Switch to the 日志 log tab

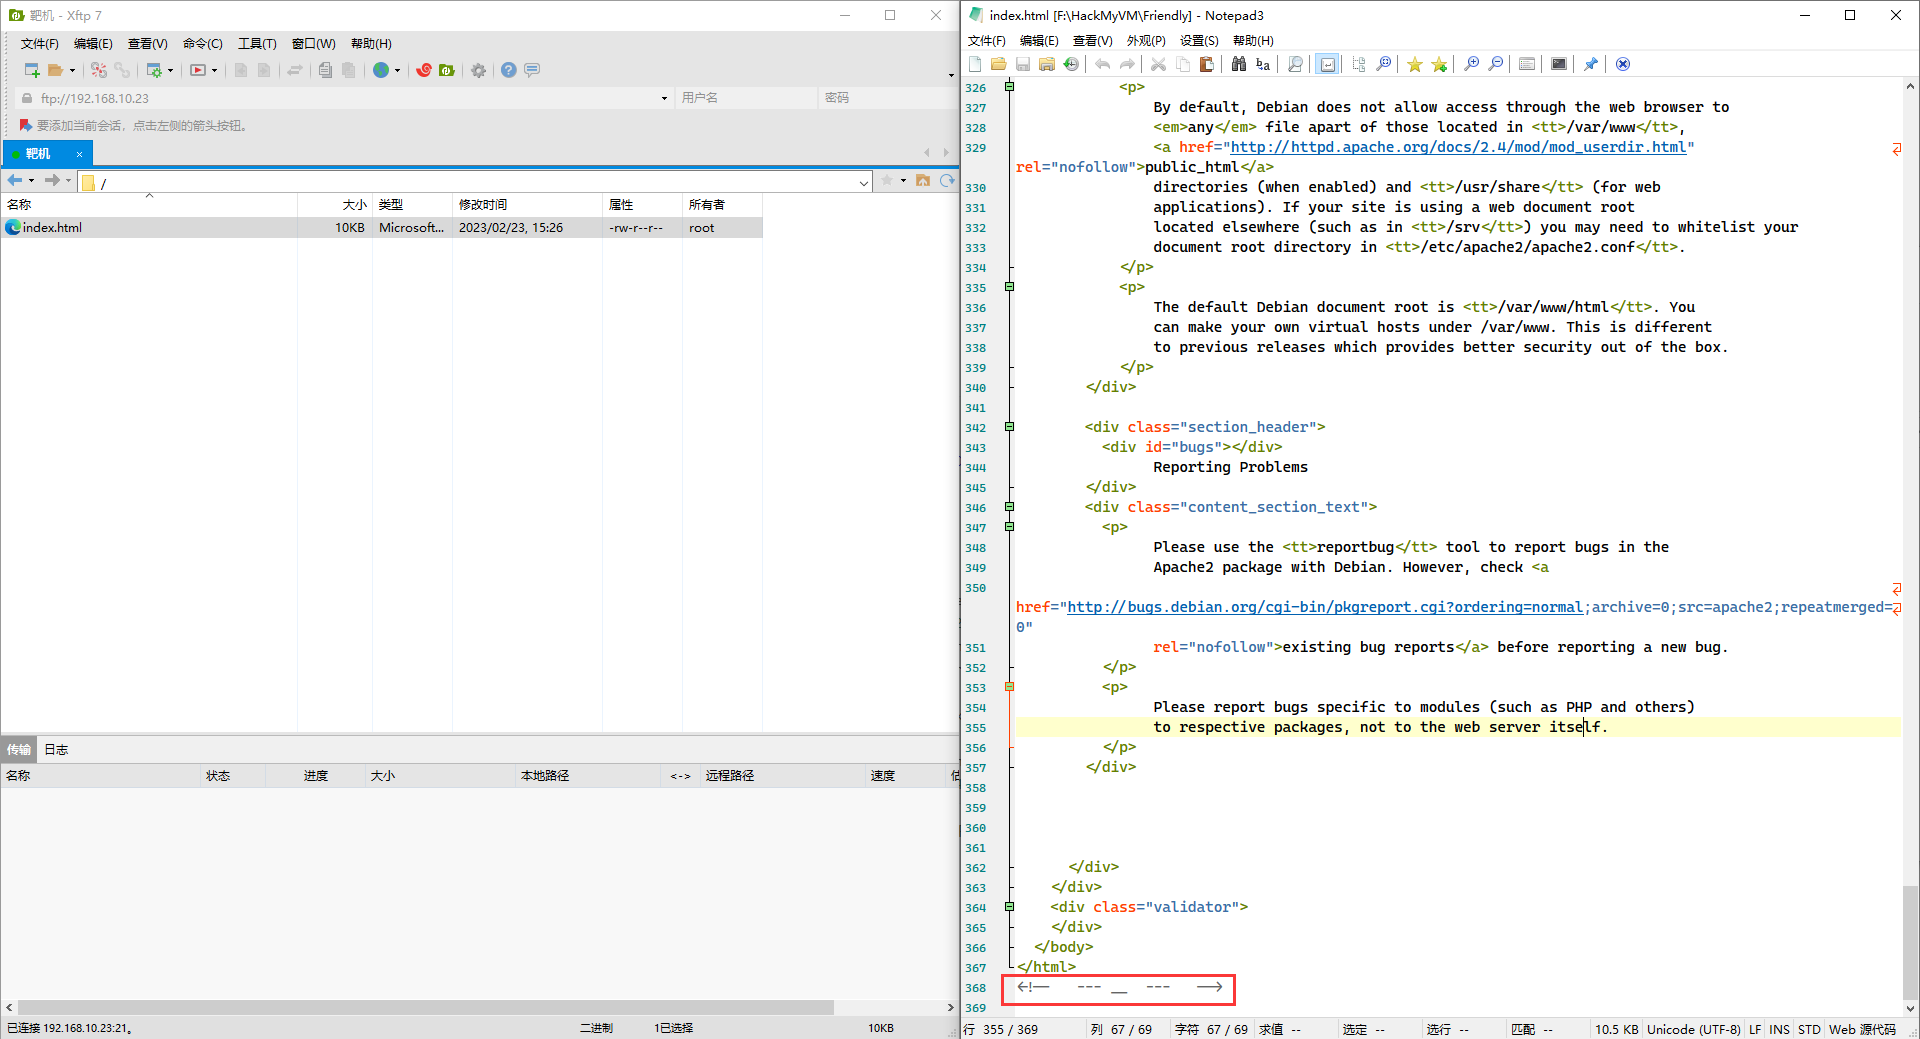[x=56, y=750]
